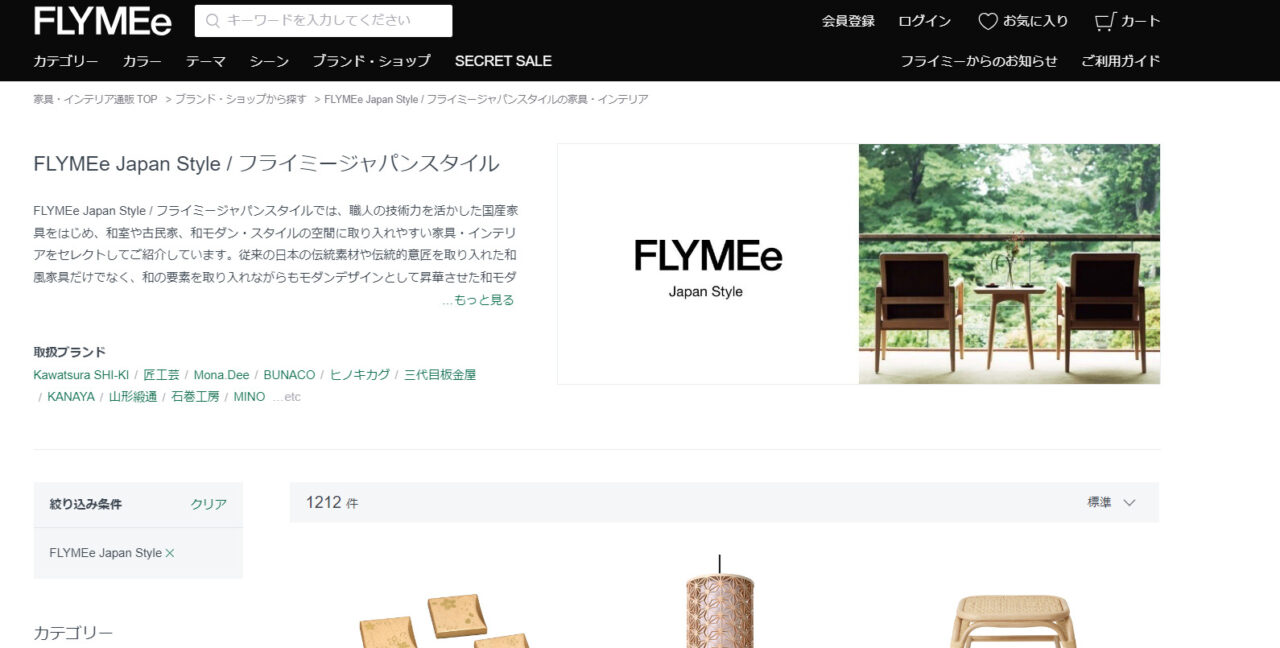
Task: Open the SECRET SALE menu item
Action: point(503,61)
